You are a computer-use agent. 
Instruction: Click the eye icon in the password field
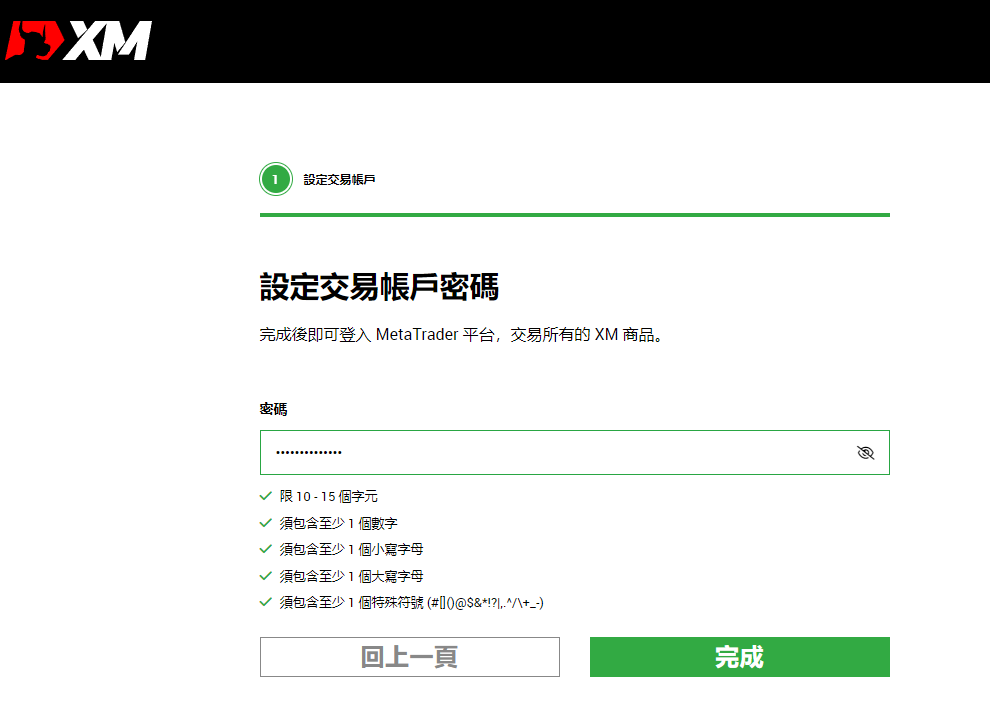pos(866,451)
